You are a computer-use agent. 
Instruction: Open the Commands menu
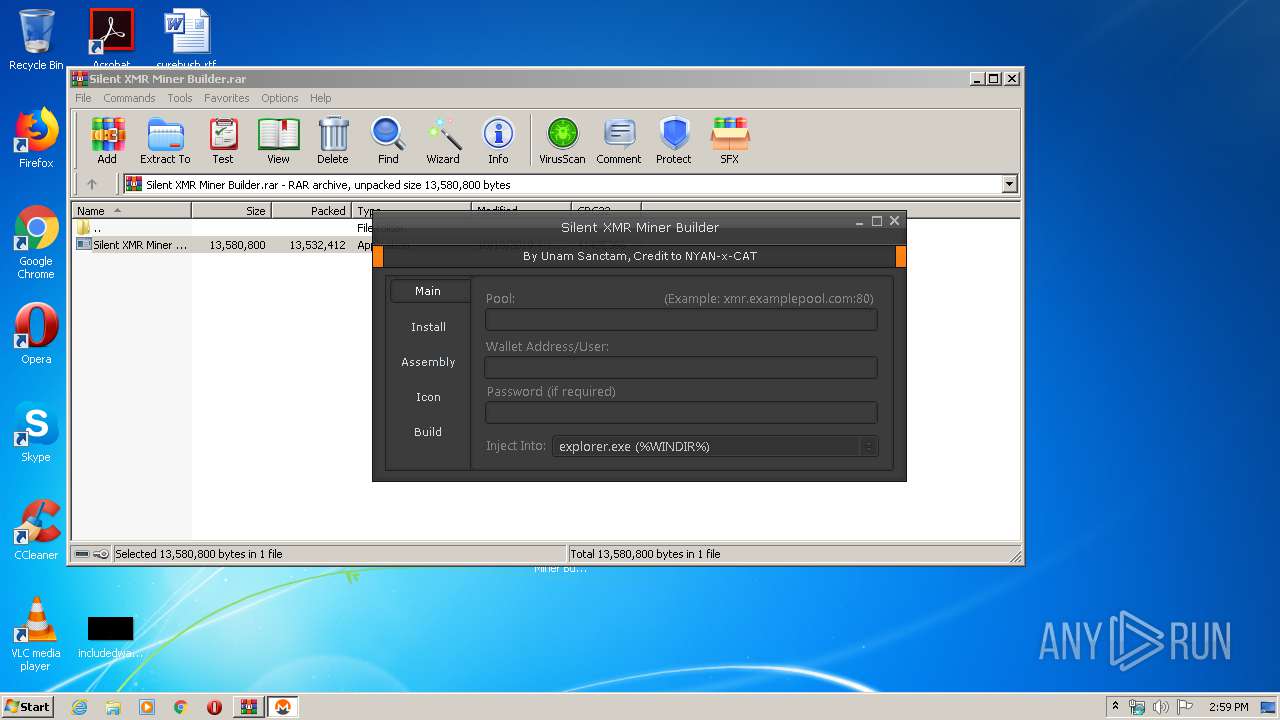click(129, 98)
